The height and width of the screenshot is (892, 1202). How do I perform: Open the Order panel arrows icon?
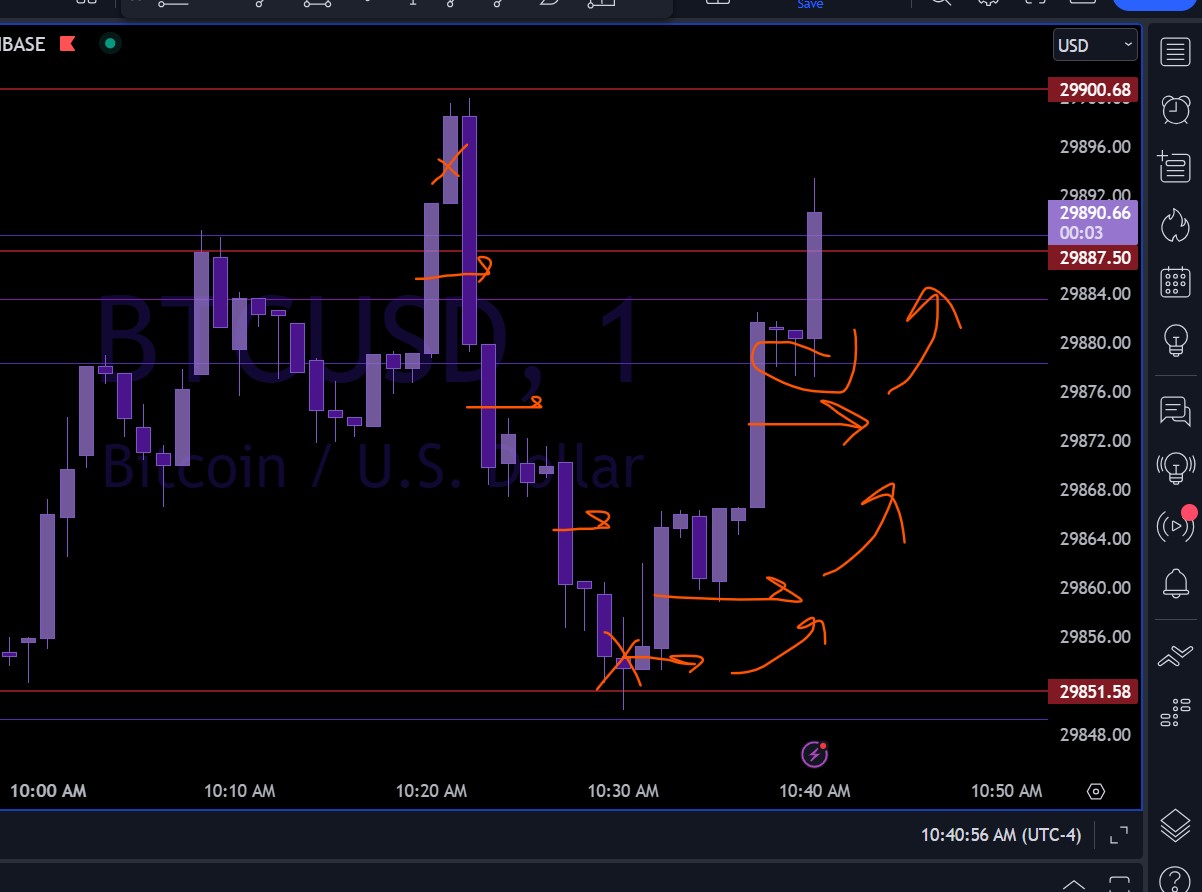[x=1175, y=657]
